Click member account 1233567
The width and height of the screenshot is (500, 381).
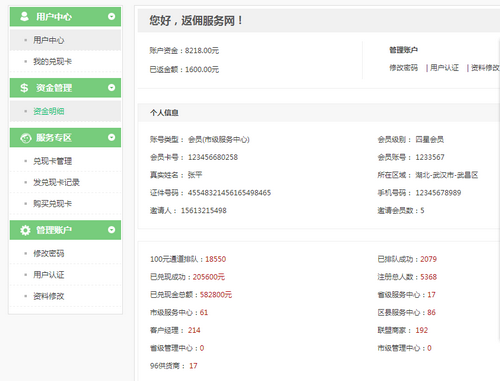430,157
